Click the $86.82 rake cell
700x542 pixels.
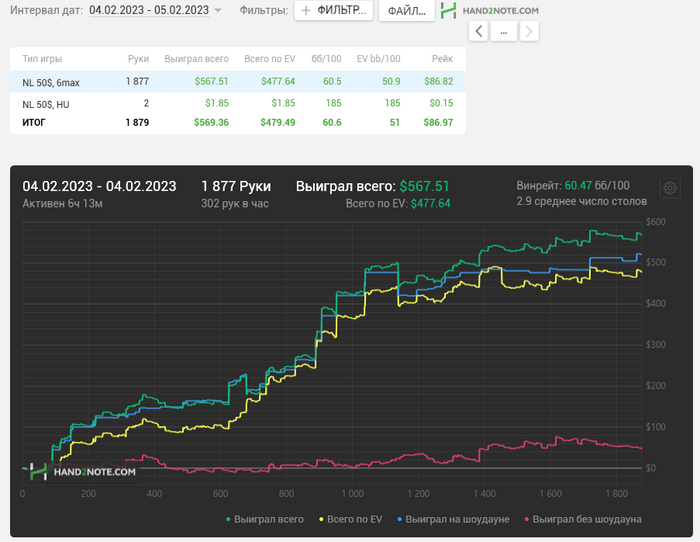439,81
